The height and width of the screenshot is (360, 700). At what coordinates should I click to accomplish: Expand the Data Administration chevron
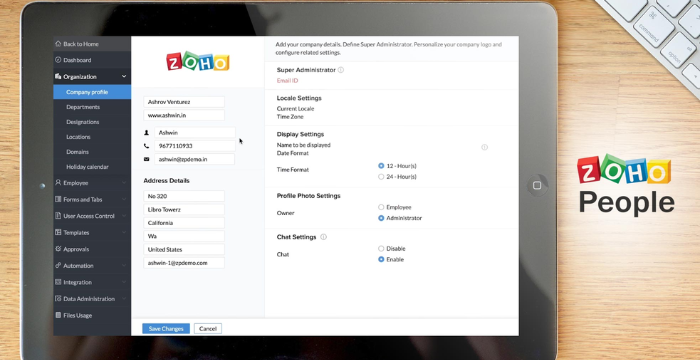(x=124, y=298)
